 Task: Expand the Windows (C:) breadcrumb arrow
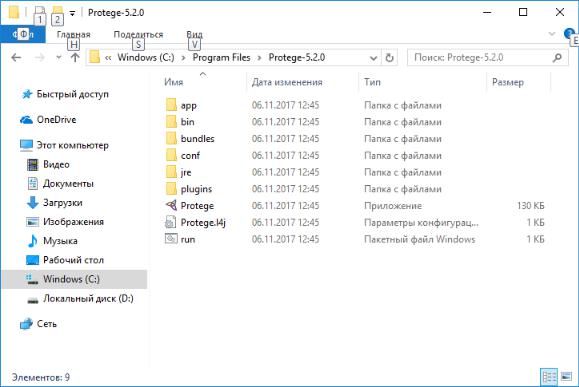(183, 58)
